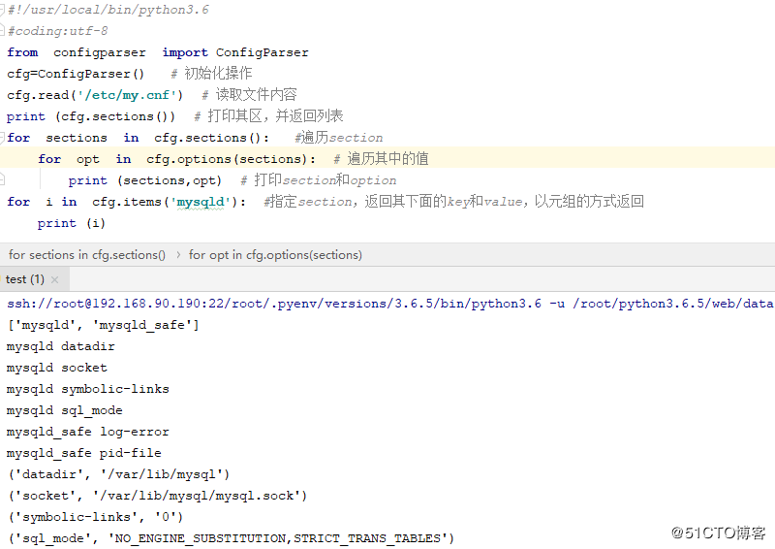Viewport: 775px width, 549px height.
Task: Click the ssh://root@192.168.90.190 command line
Action: (390, 303)
